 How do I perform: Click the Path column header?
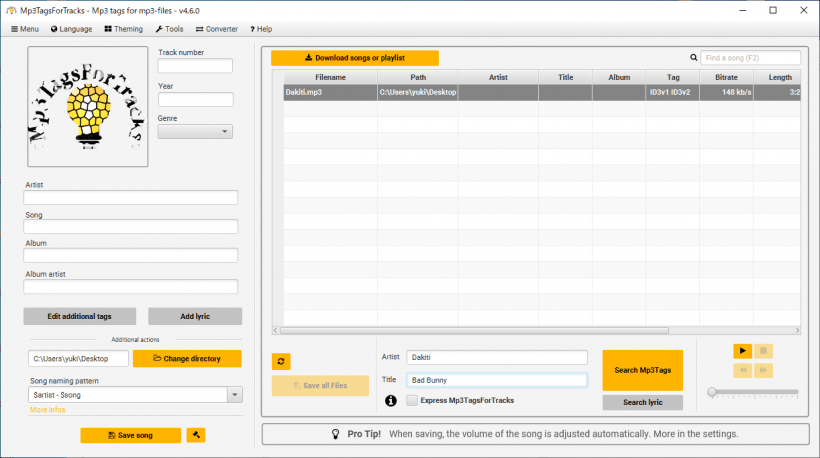(418, 77)
